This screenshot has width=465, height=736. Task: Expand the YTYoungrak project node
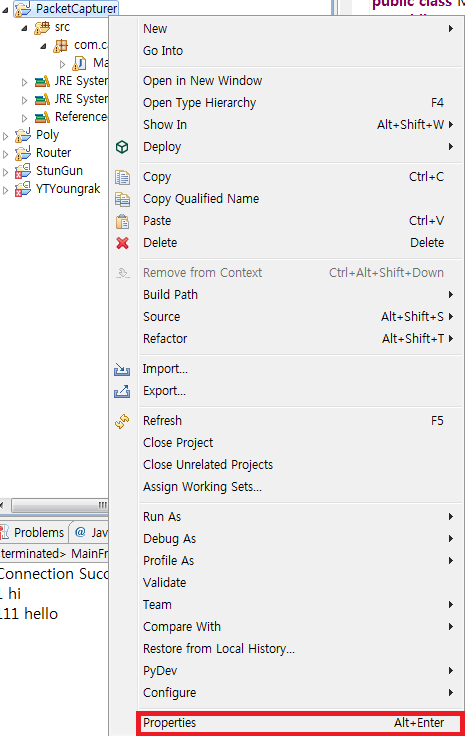point(6,190)
